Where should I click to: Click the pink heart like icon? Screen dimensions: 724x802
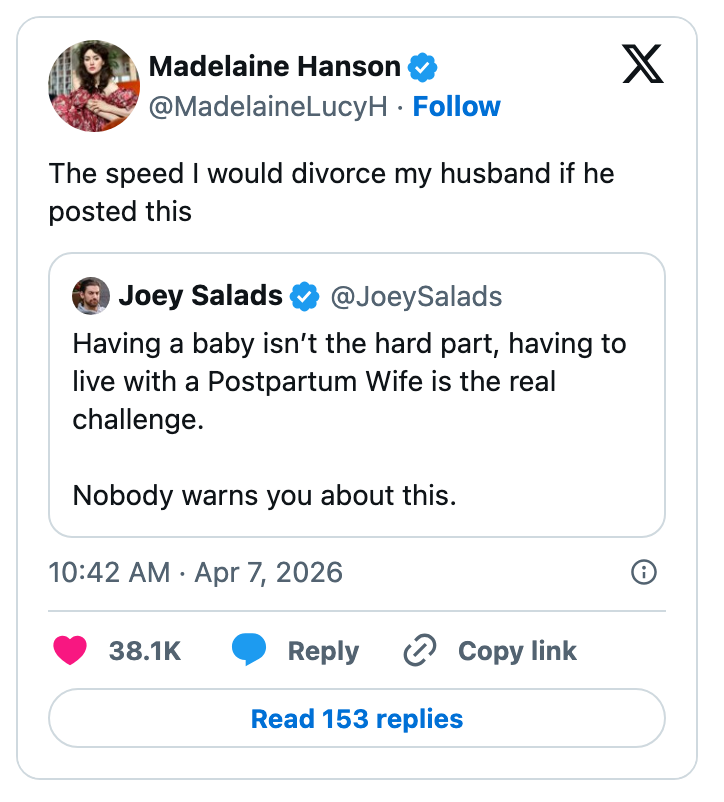click(70, 650)
